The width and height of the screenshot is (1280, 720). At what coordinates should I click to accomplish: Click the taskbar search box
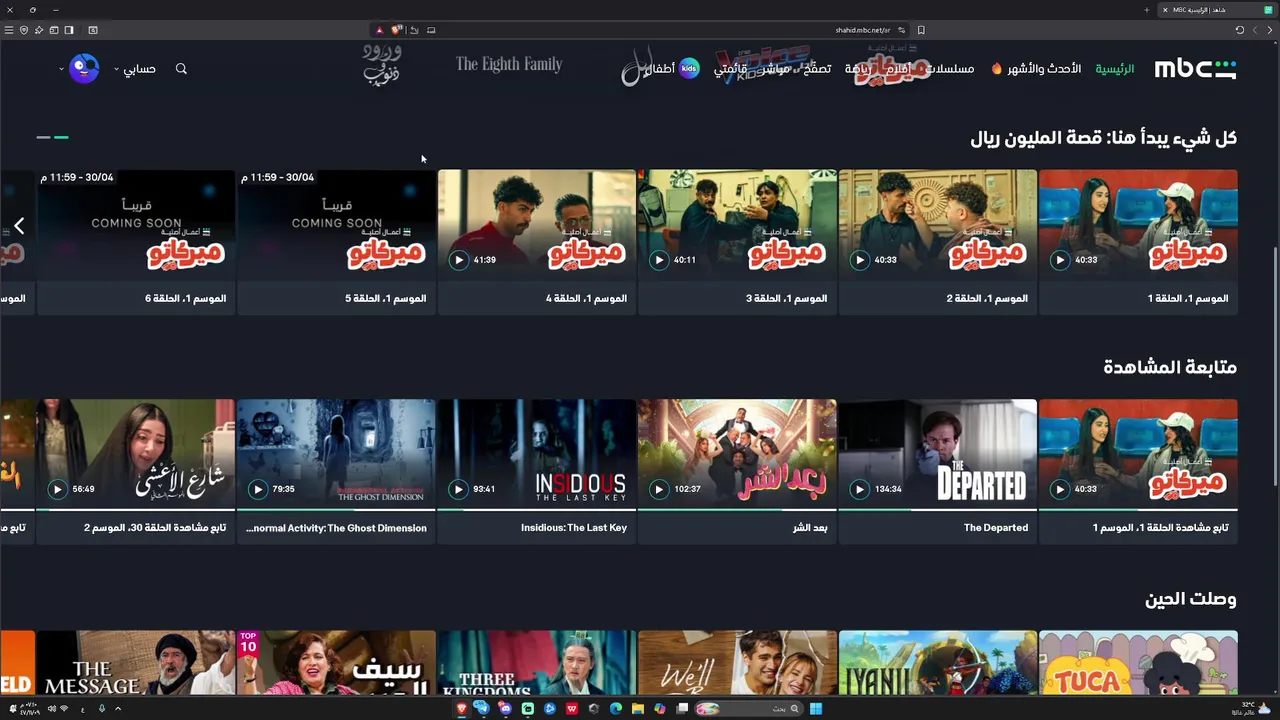(x=749, y=709)
